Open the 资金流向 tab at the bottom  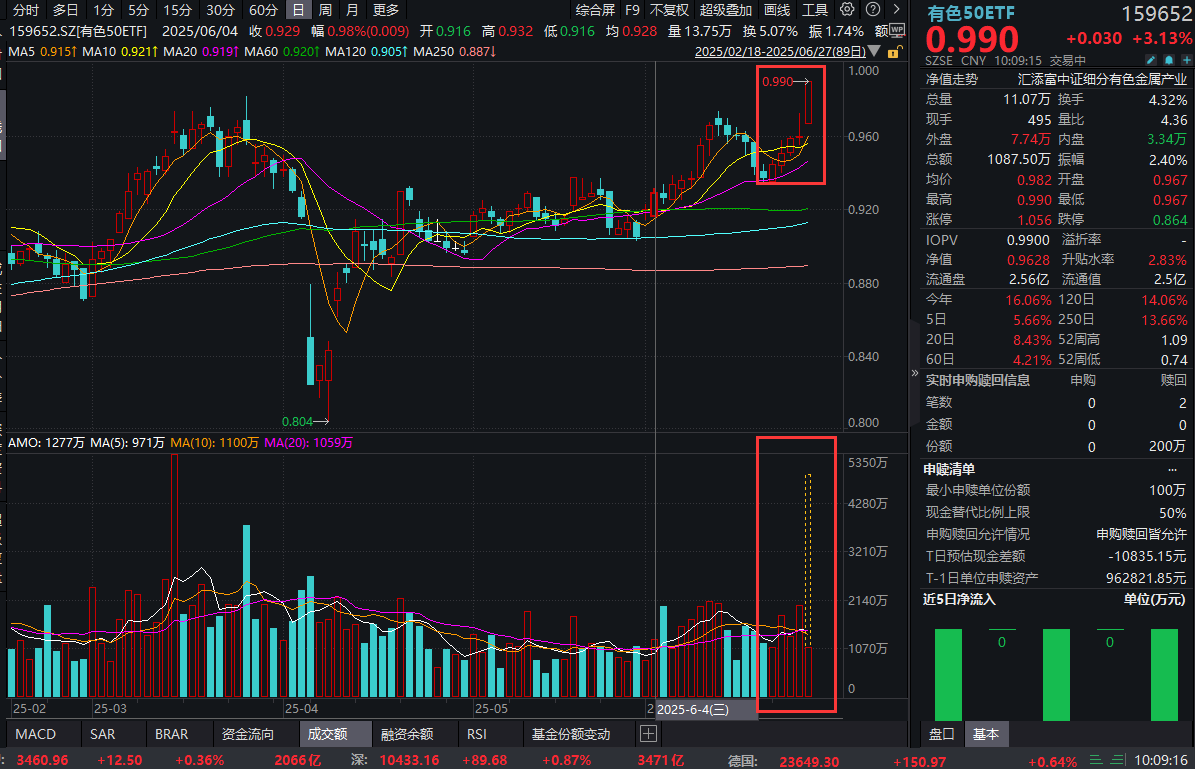249,733
